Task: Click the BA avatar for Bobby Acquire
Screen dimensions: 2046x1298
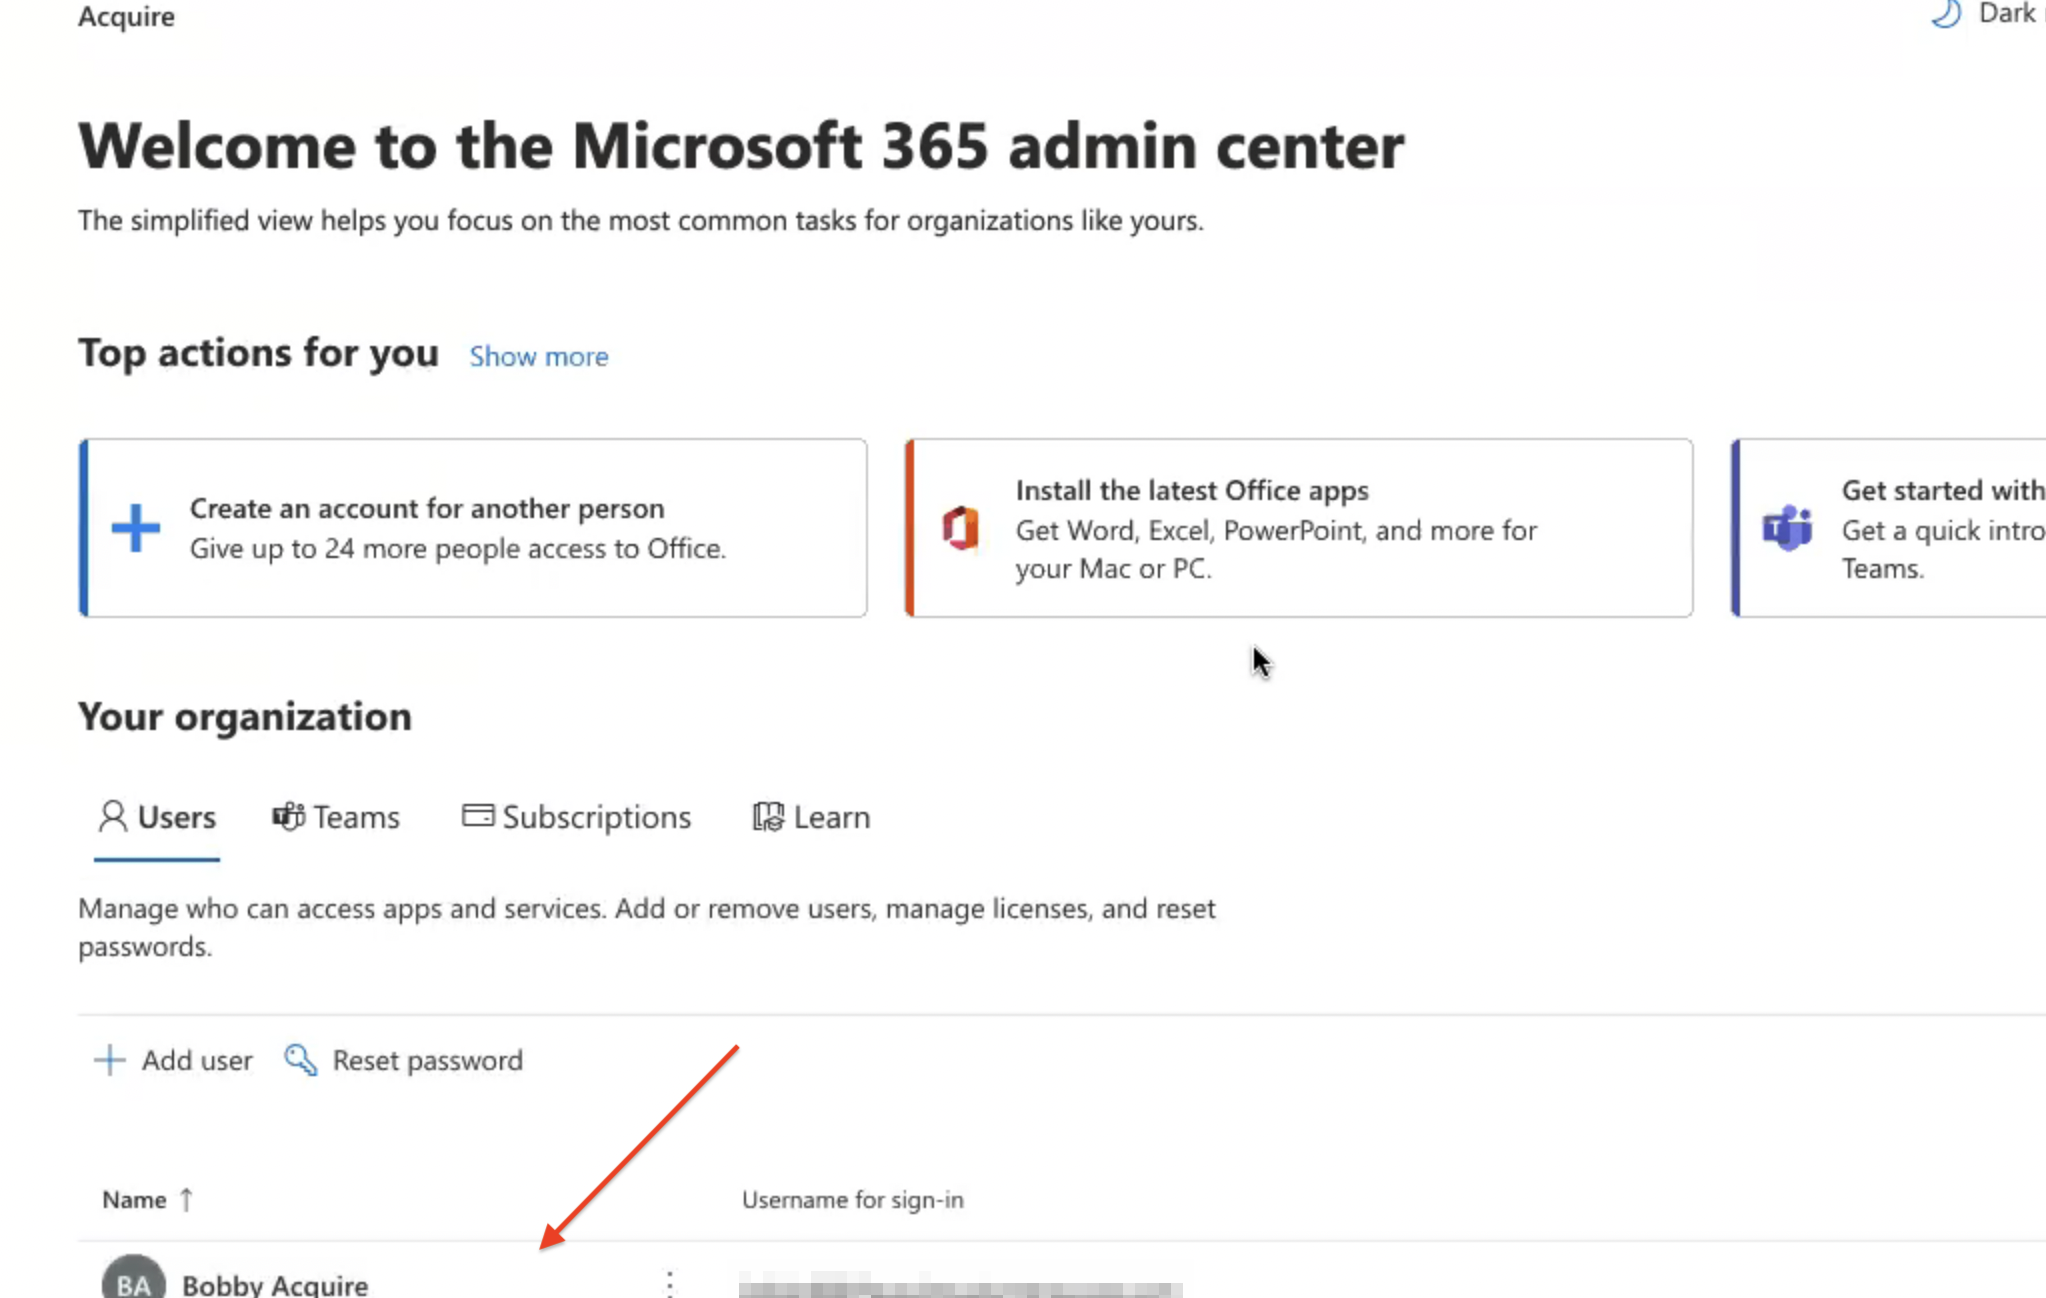Action: click(134, 1278)
